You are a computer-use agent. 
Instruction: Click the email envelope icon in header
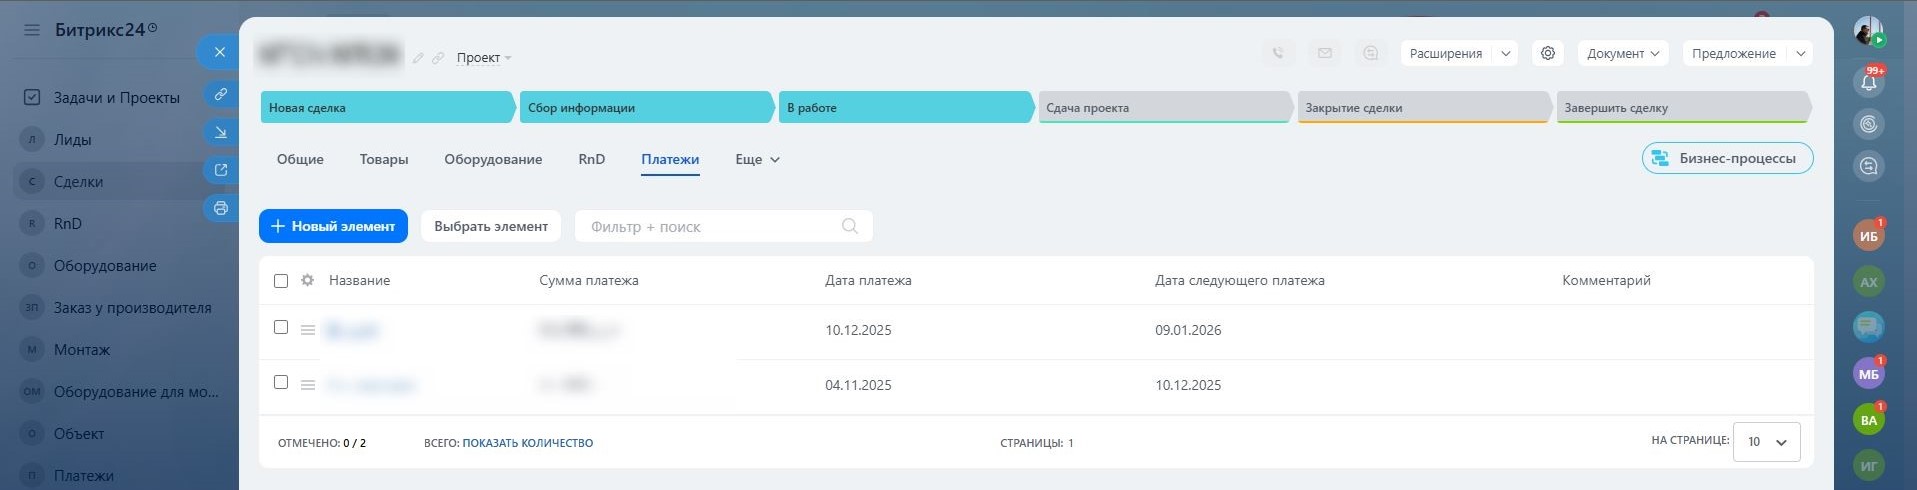click(1324, 54)
